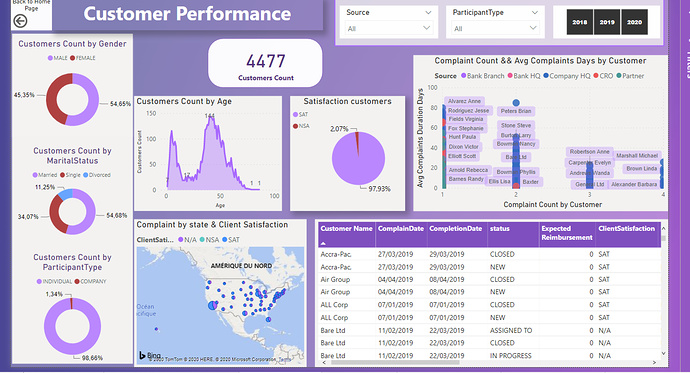Click the ASSIGNED TO status cell
The image size is (690, 373).
511,330
